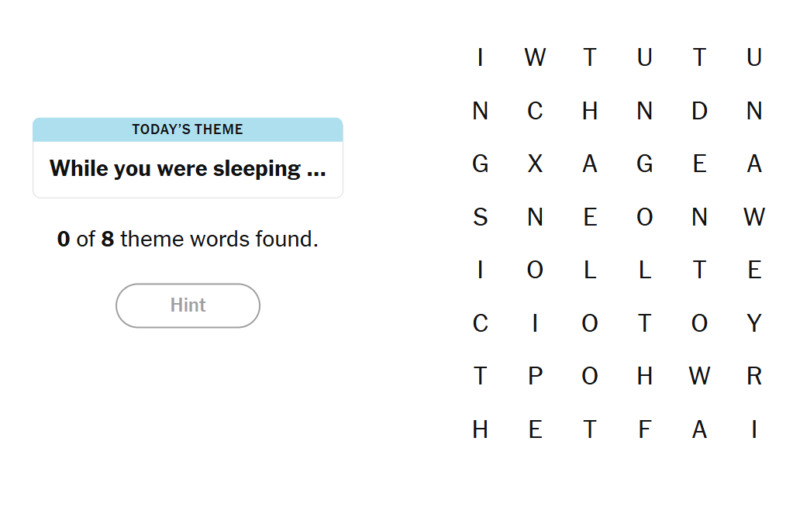Click the C in the second row
Image resolution: width=800 pixels, height=517 pixels.
[x=535, y=111]
